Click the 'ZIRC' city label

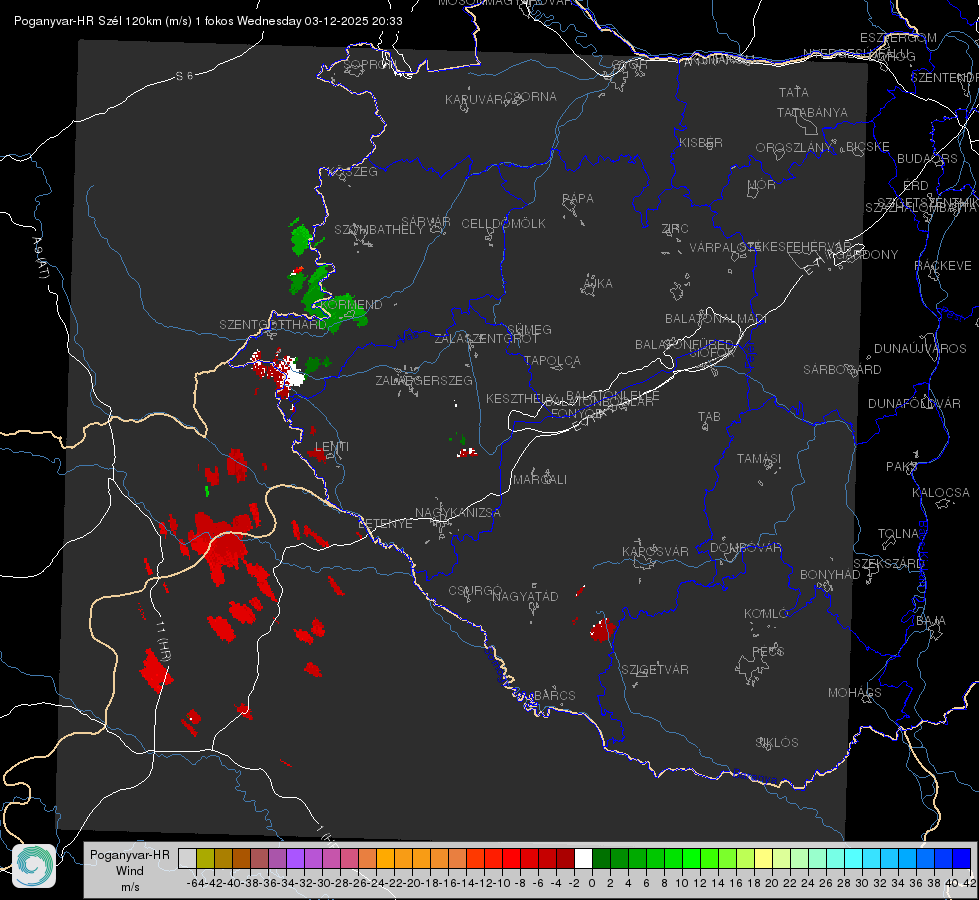[675, 229]
